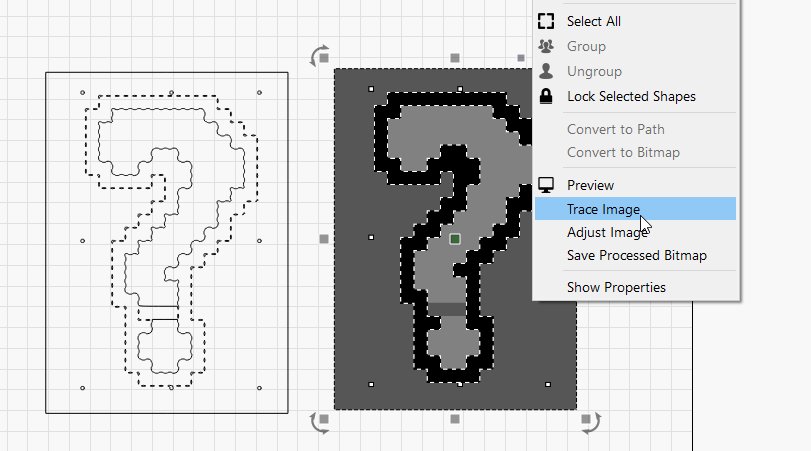Click the Preview monitor icon

[546, 185]
